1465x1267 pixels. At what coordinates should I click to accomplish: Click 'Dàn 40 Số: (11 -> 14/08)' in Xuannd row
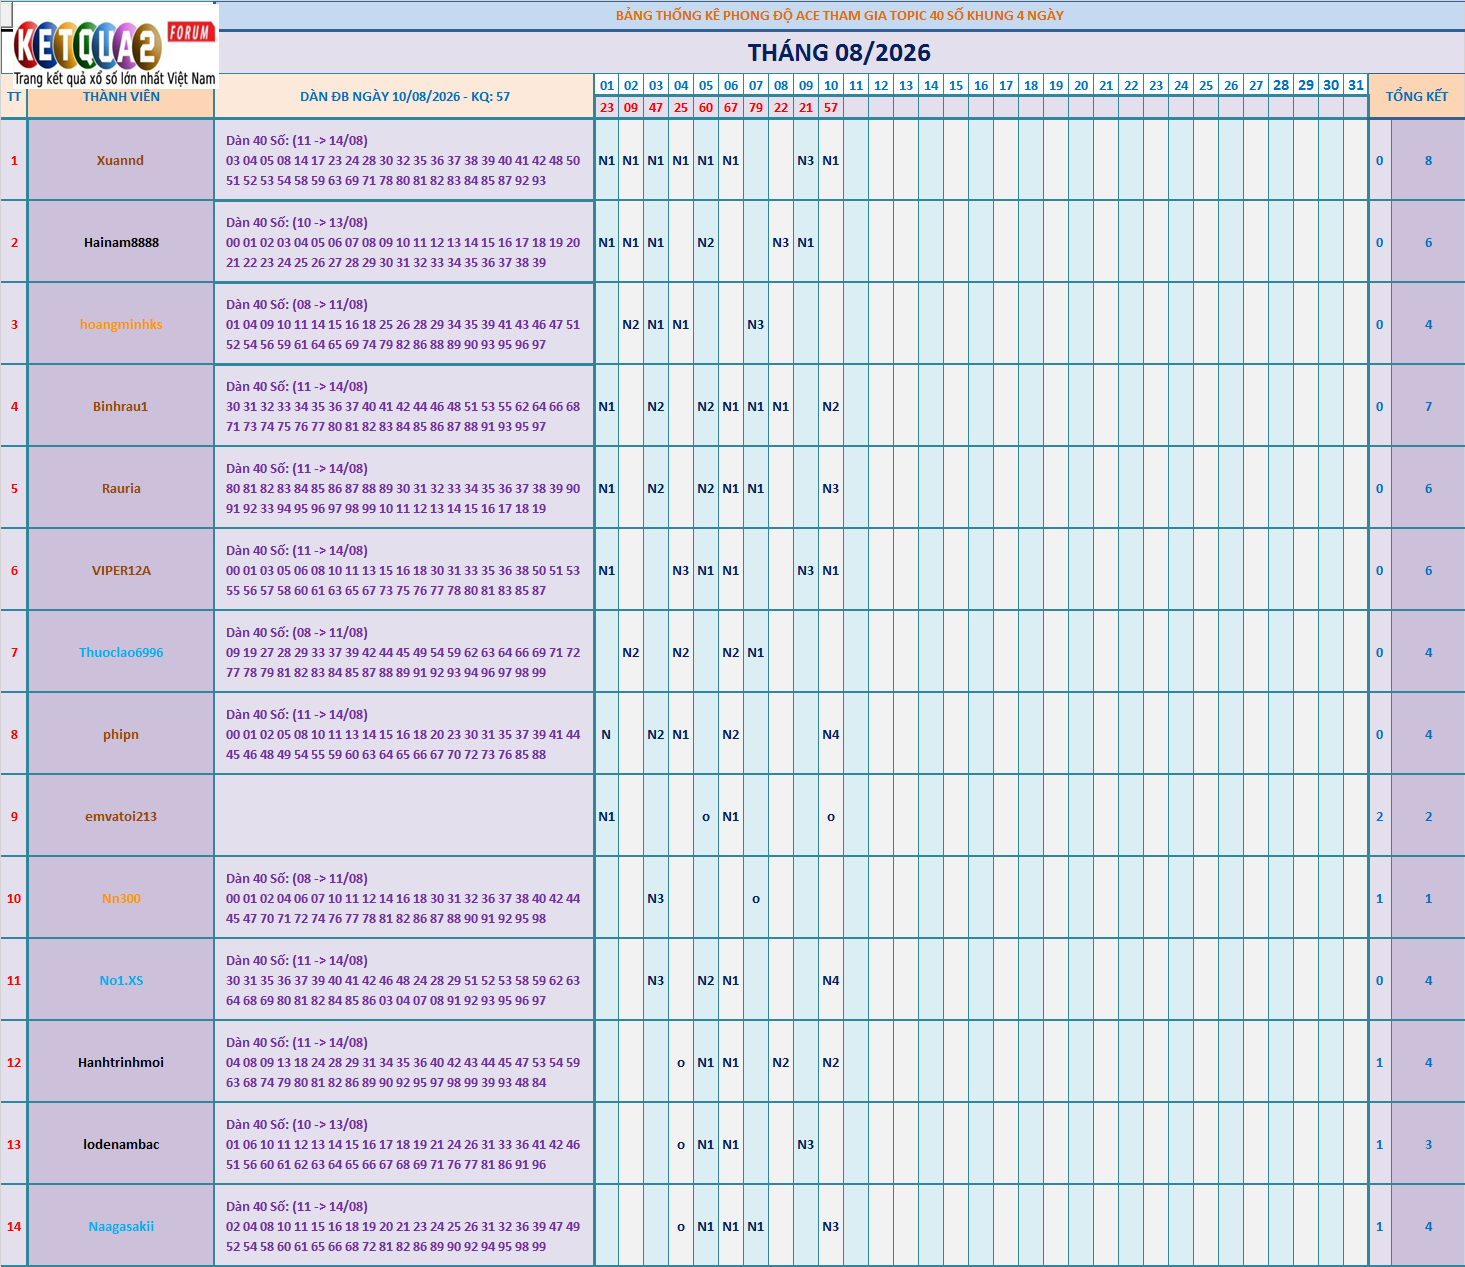point(297,141)
